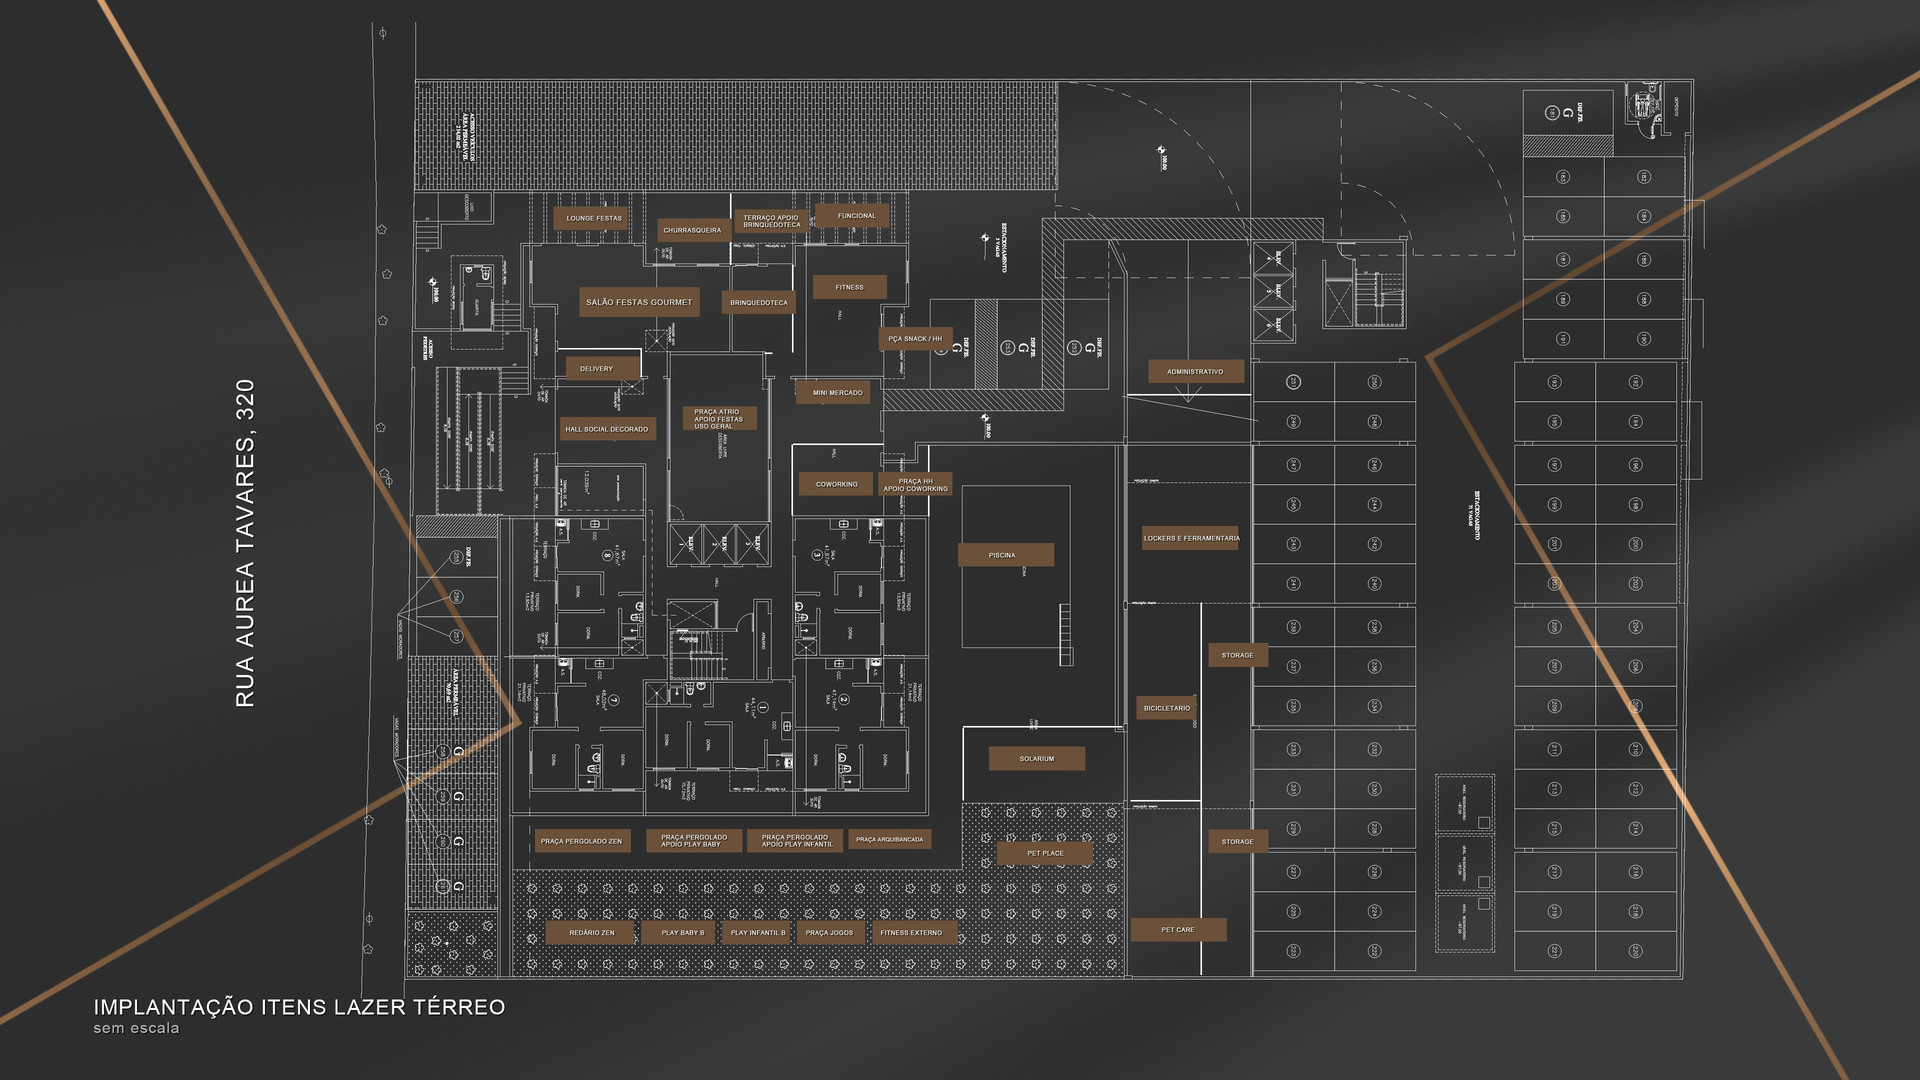Click the PISCINA label
The height and width of the screenshot is (1080, 1920).
tap(1006, 555)
